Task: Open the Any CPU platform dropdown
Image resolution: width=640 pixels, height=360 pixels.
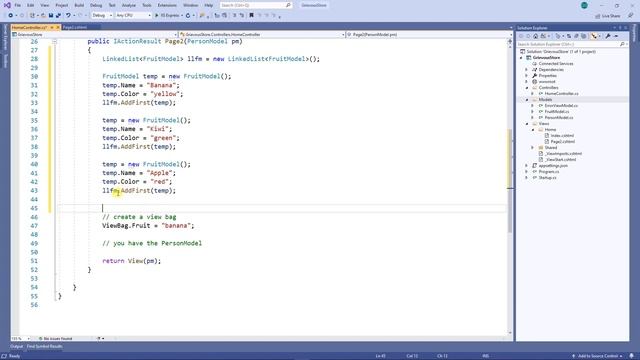Action: 133,16
